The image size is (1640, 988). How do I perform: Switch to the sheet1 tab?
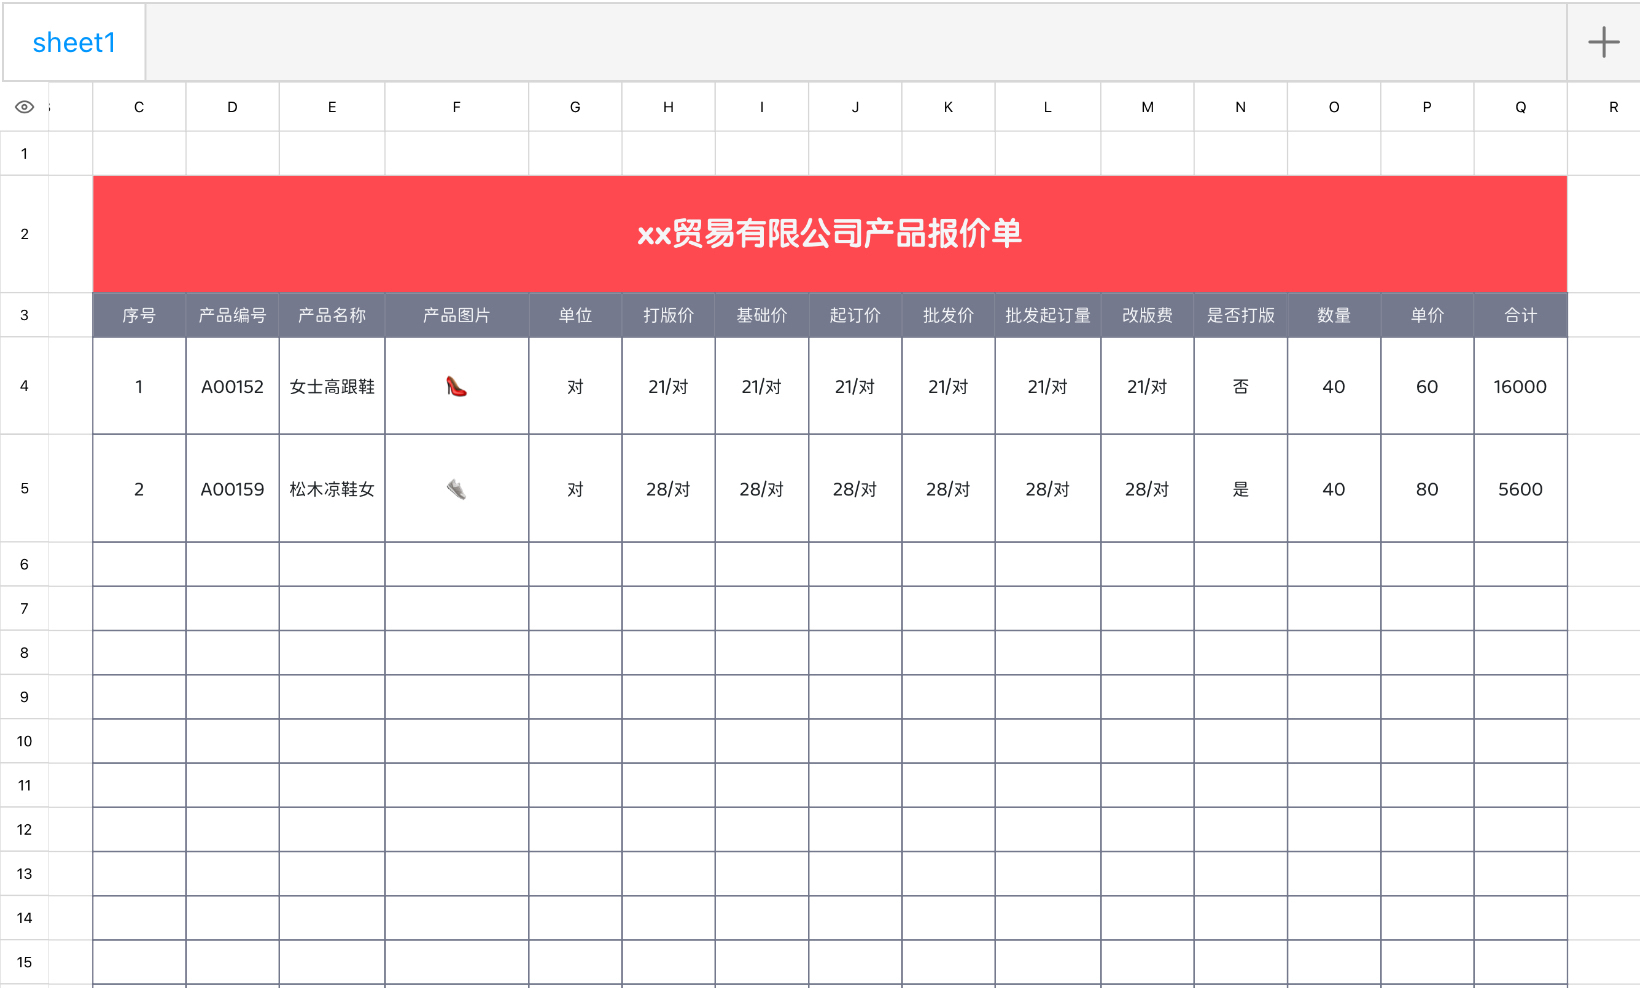click(74, 42)
